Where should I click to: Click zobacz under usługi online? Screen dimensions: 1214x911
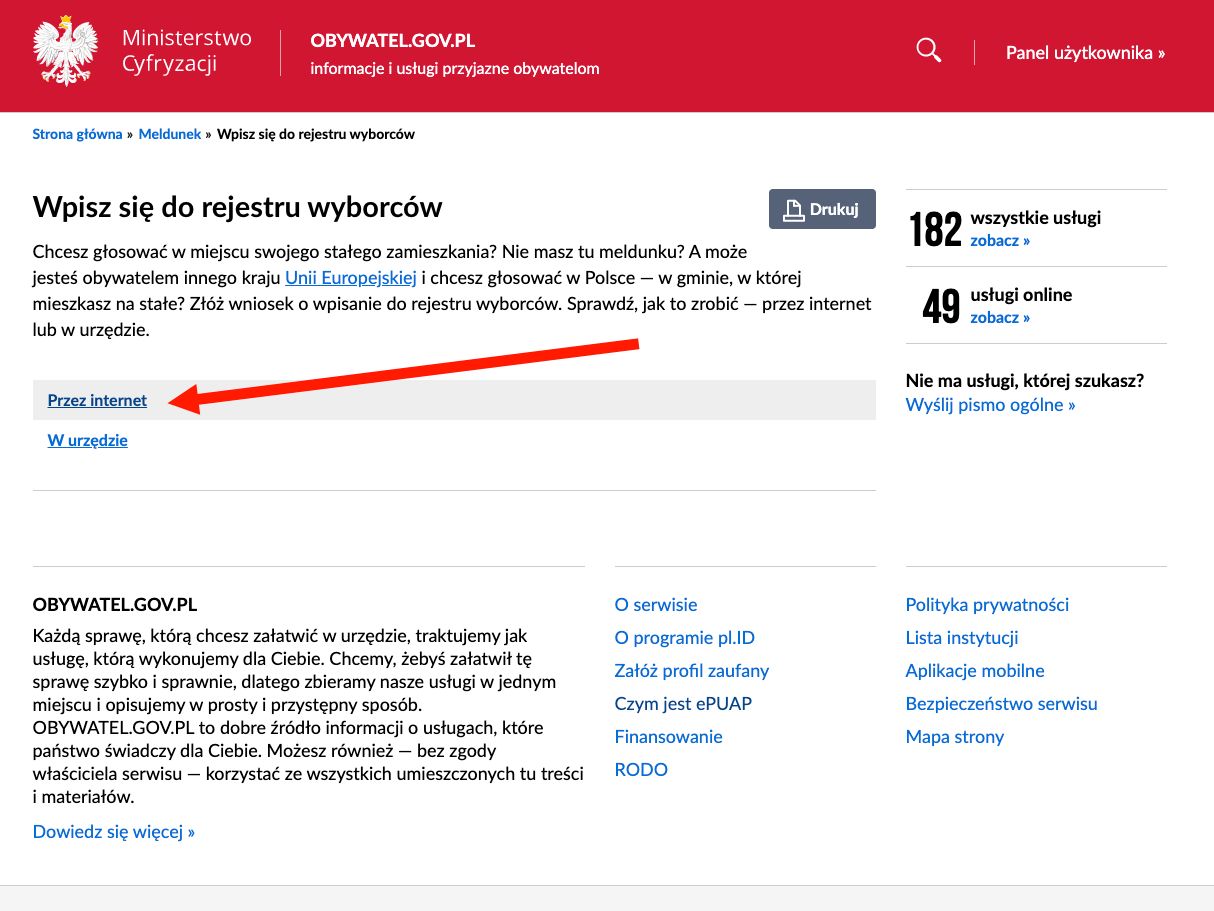point(1000,317)
